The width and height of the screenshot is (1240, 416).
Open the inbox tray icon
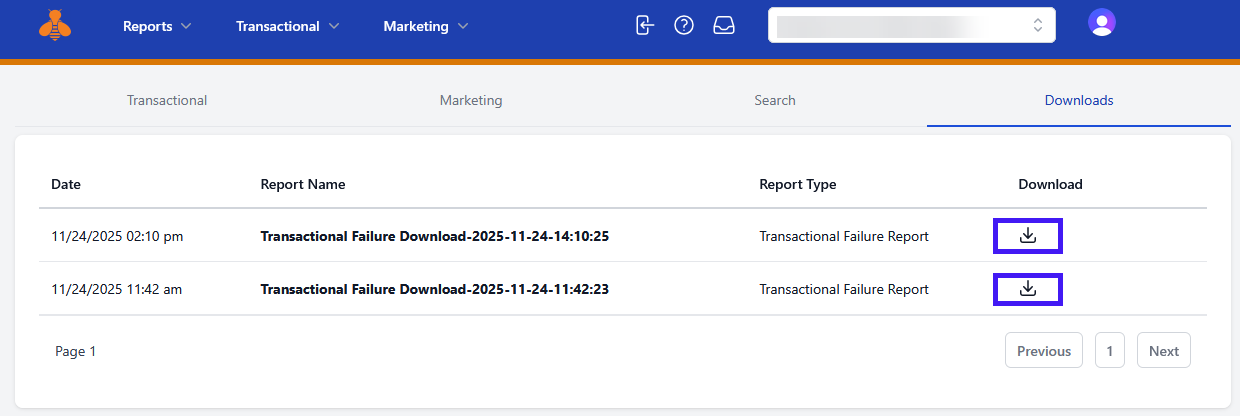tap(724, 26)
